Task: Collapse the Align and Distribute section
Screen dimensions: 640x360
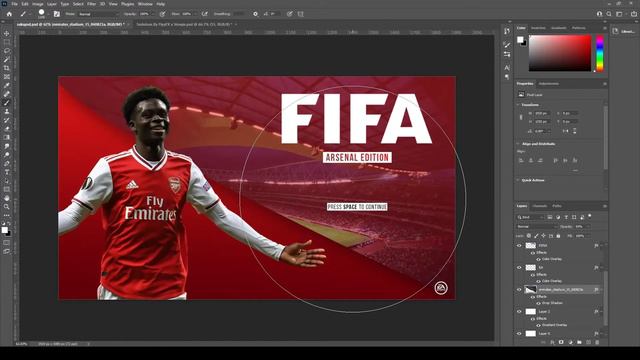Action: tap(518, 144)
